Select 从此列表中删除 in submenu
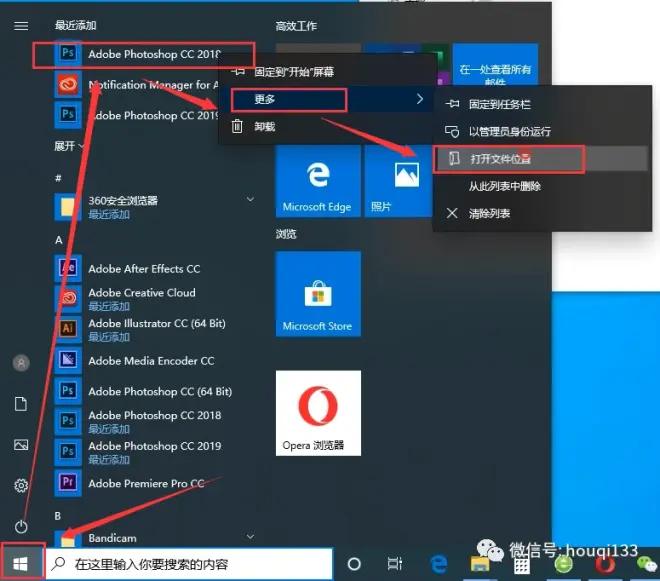660x581 pixels. pos(542,186)
